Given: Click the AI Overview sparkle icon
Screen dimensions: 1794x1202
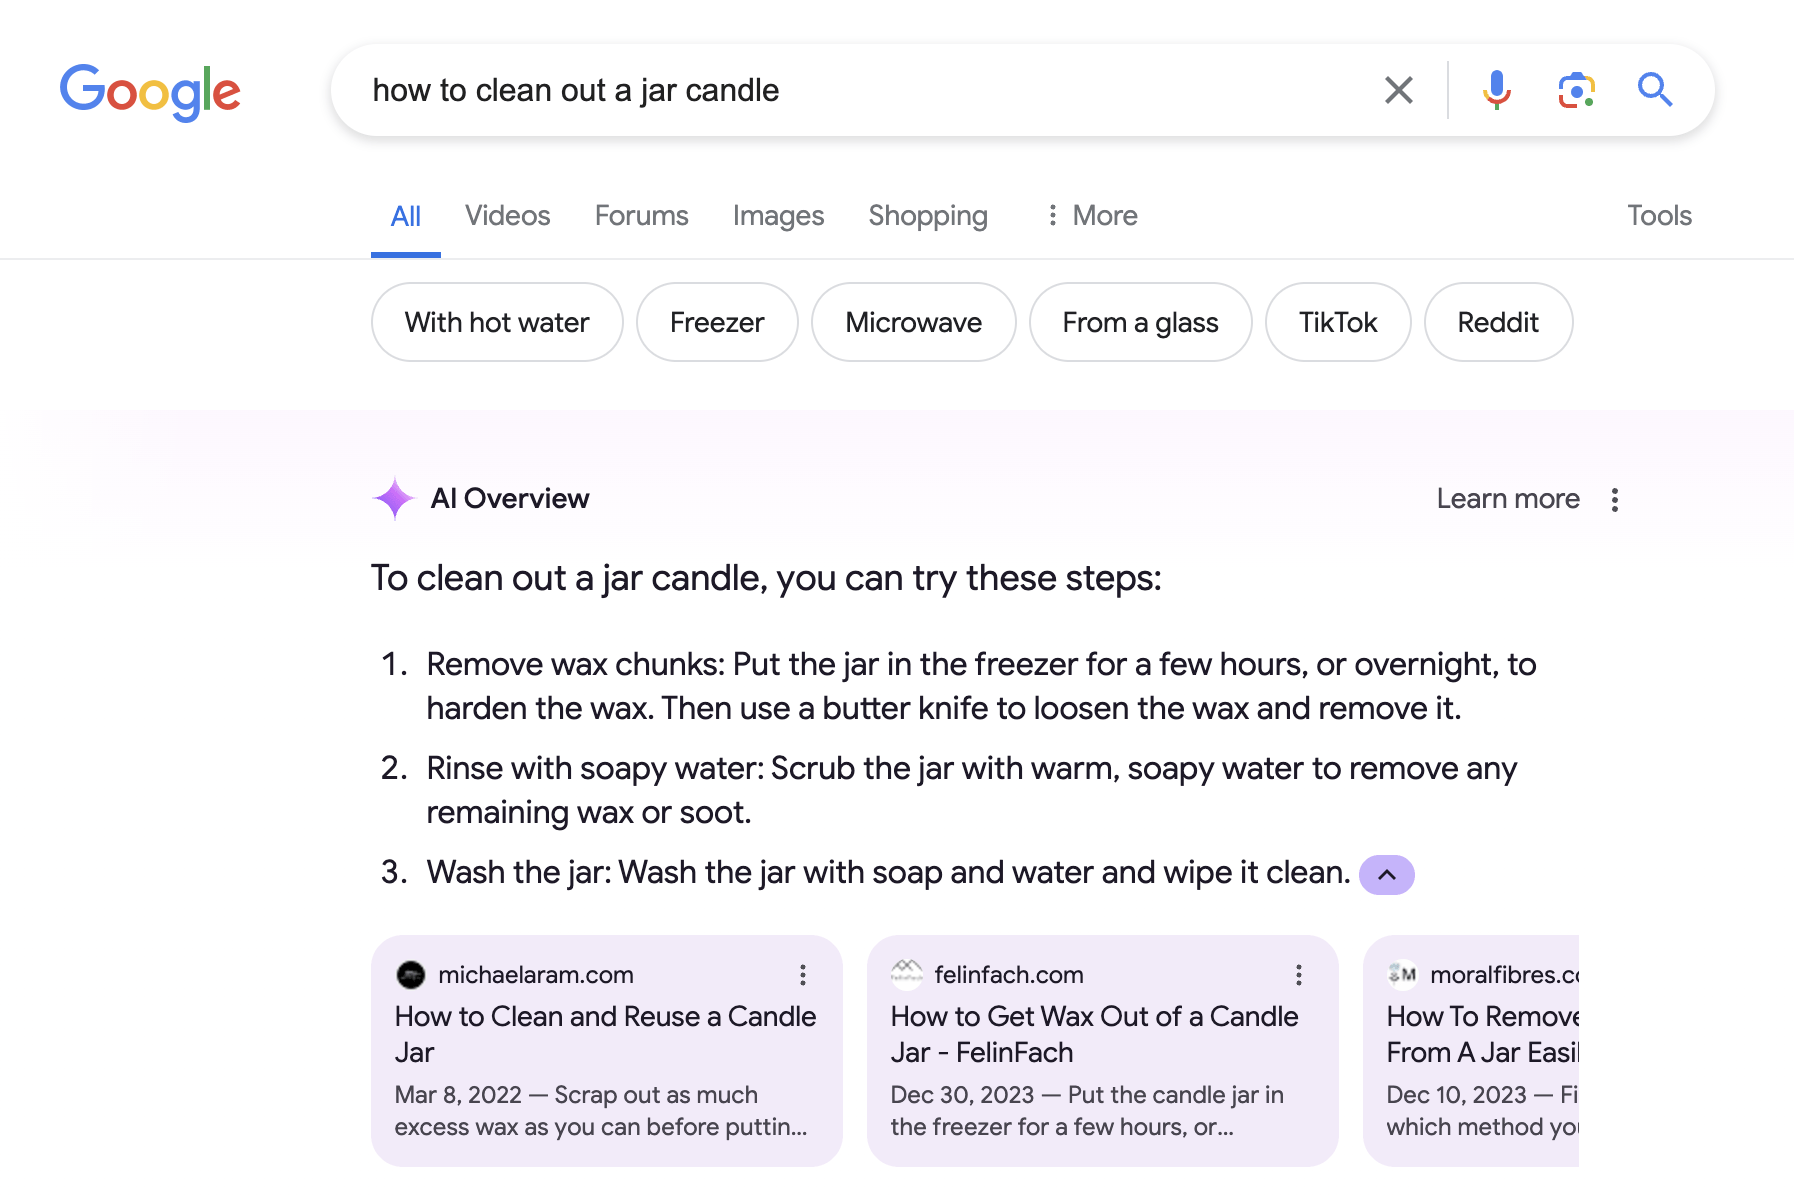Looking at the screenshot, I should coord(394,498).
